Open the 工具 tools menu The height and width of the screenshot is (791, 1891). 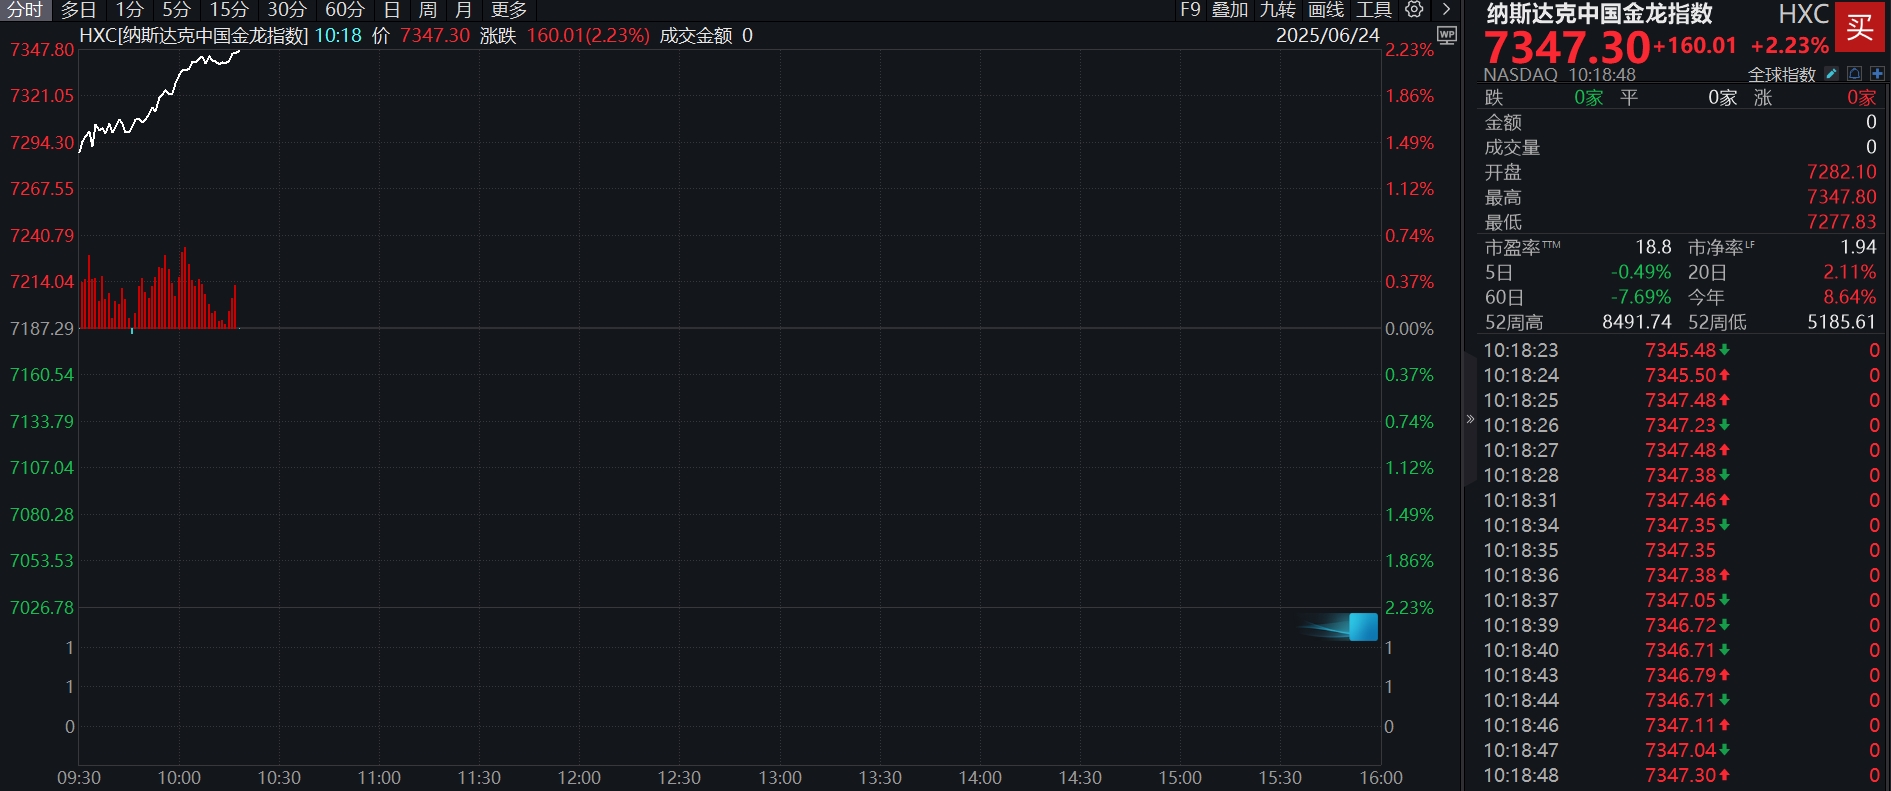[x=1374, y=10]
